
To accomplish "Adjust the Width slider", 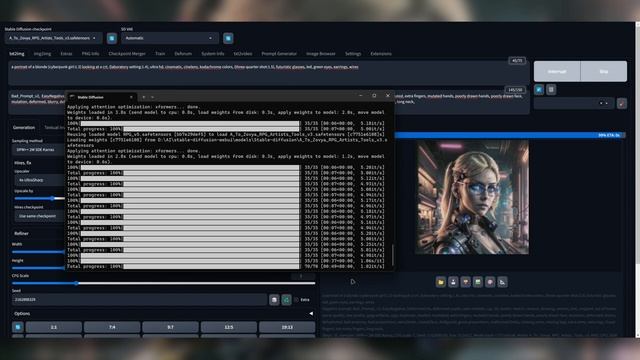I will [x=38, y=252].
